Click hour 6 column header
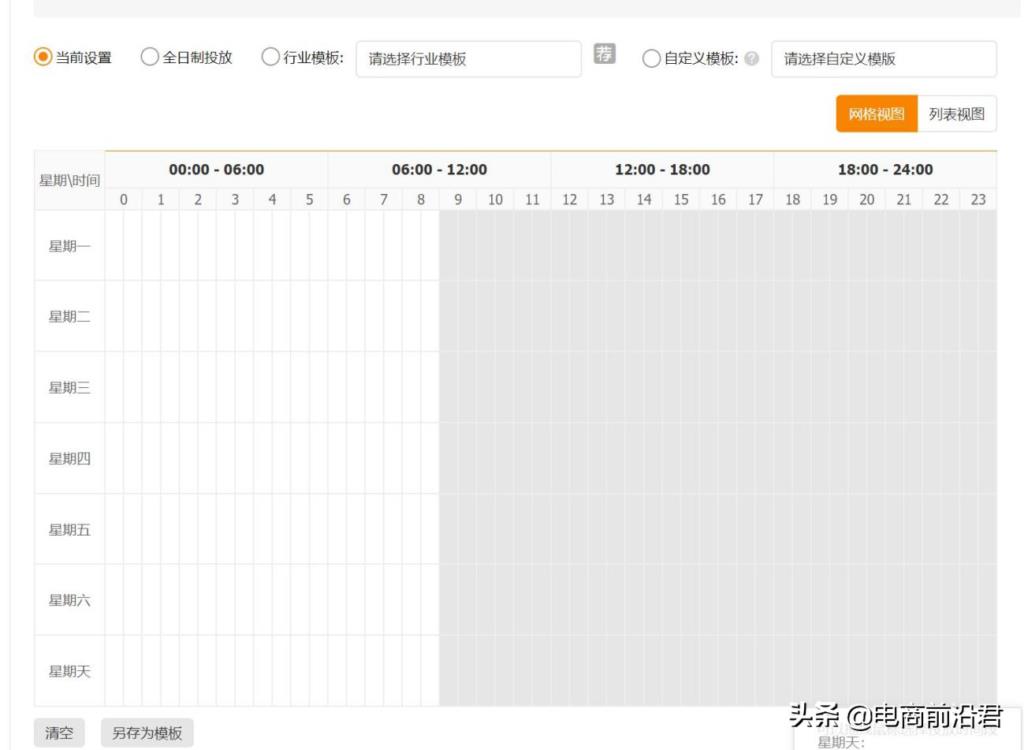The height and width of the screenshot is (750, 1024). pyautogui.click(x=347, y=199)
